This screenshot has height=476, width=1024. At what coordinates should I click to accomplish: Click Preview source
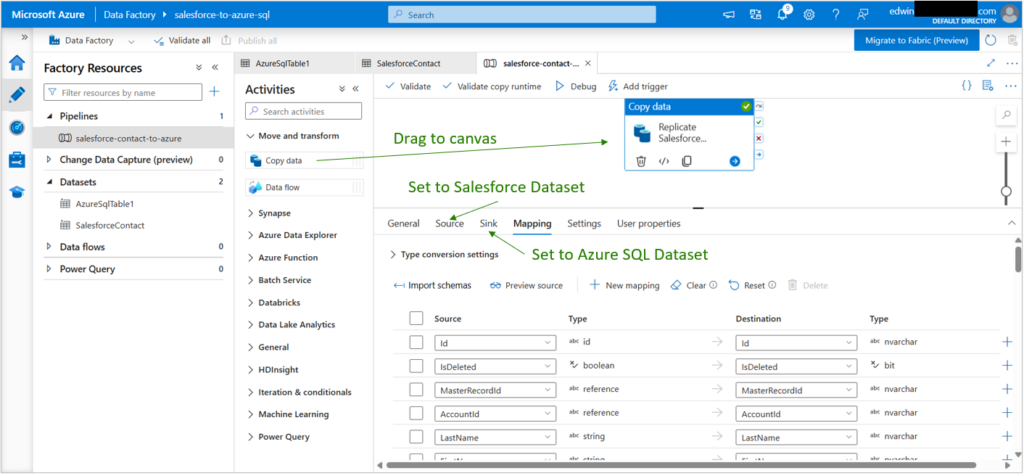pos(526,285)
